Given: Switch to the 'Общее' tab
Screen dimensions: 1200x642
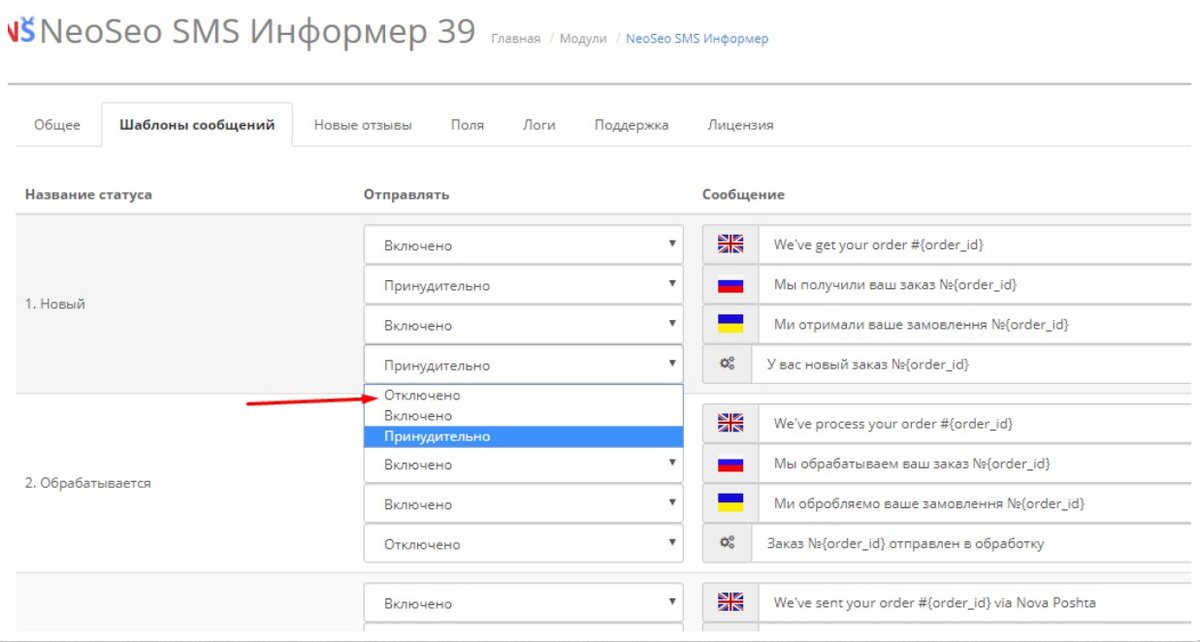Looking at the screenshot, I should point(57,125).
